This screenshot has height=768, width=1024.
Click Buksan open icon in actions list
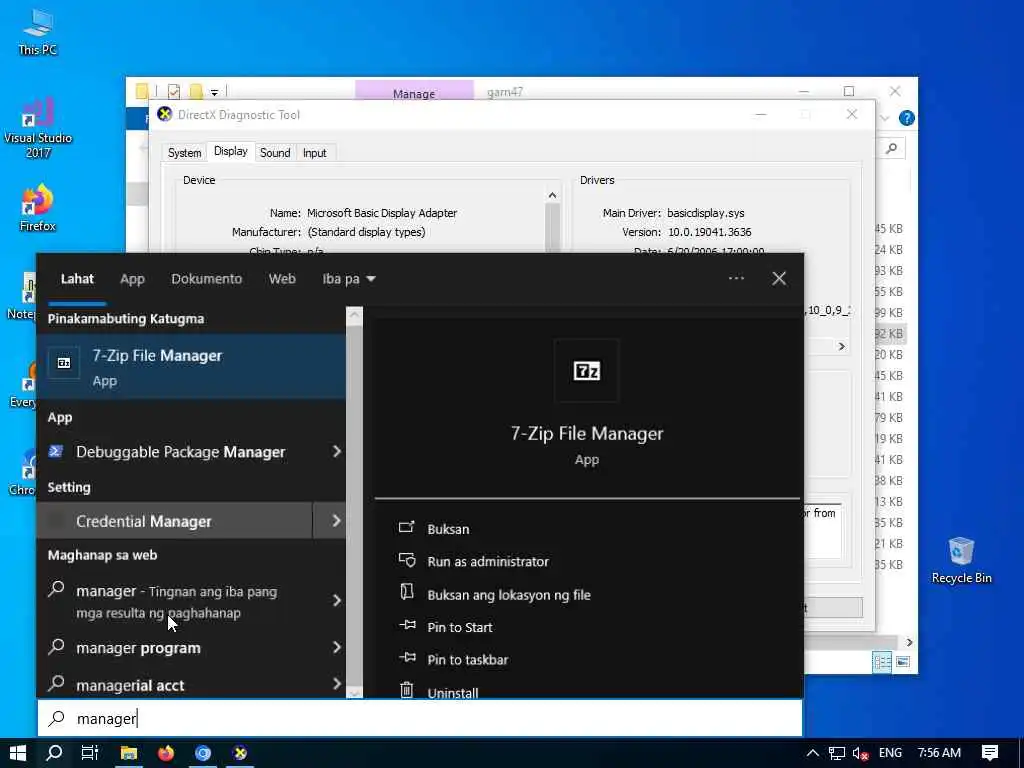(x=406, y=528)
